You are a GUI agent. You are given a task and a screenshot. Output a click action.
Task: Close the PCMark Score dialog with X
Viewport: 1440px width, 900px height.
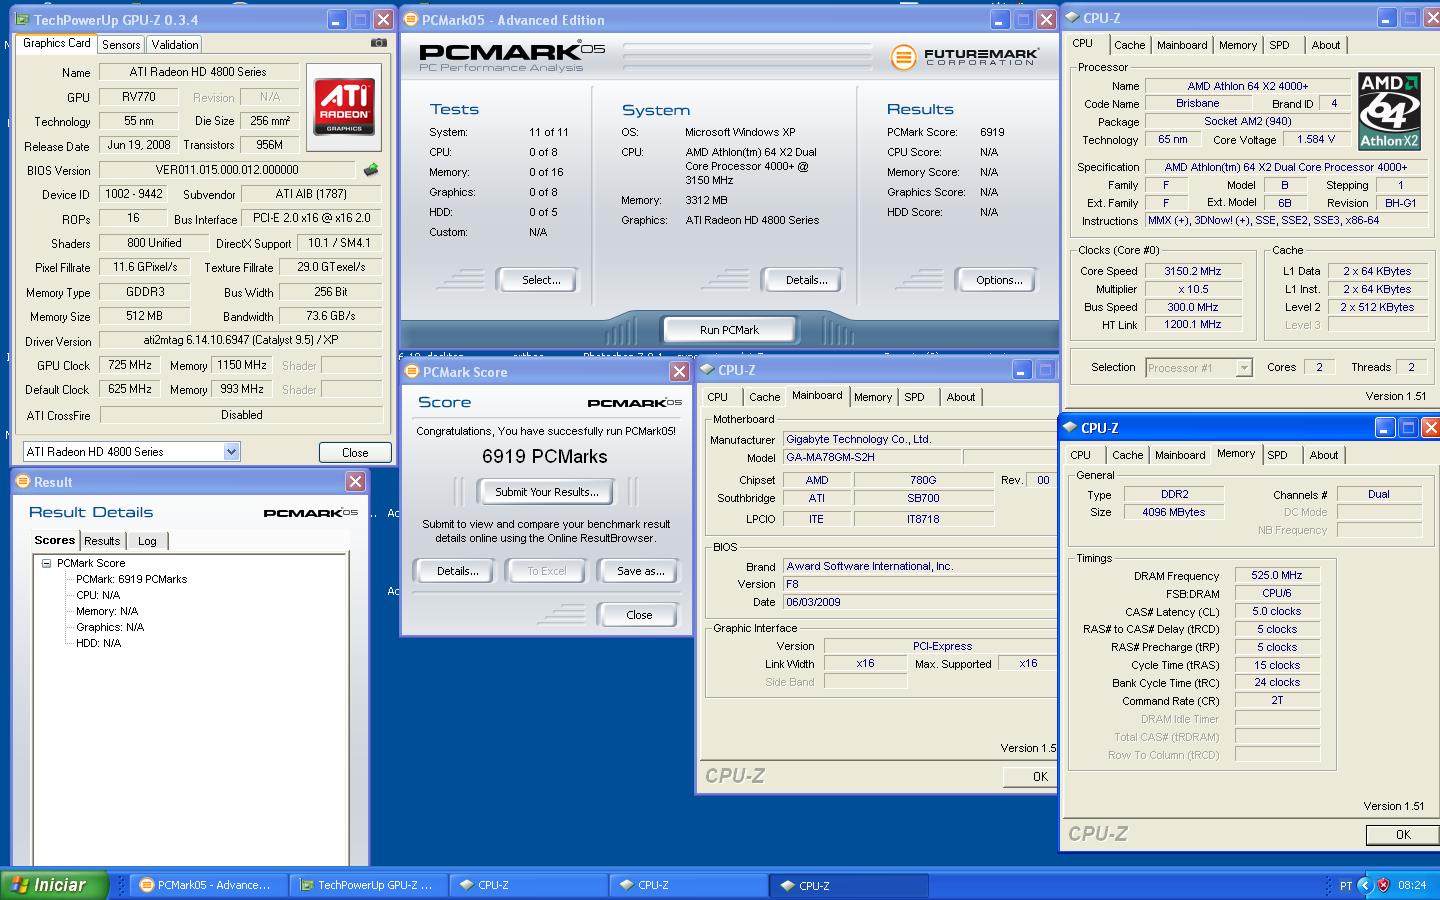(x=679, y=372)
